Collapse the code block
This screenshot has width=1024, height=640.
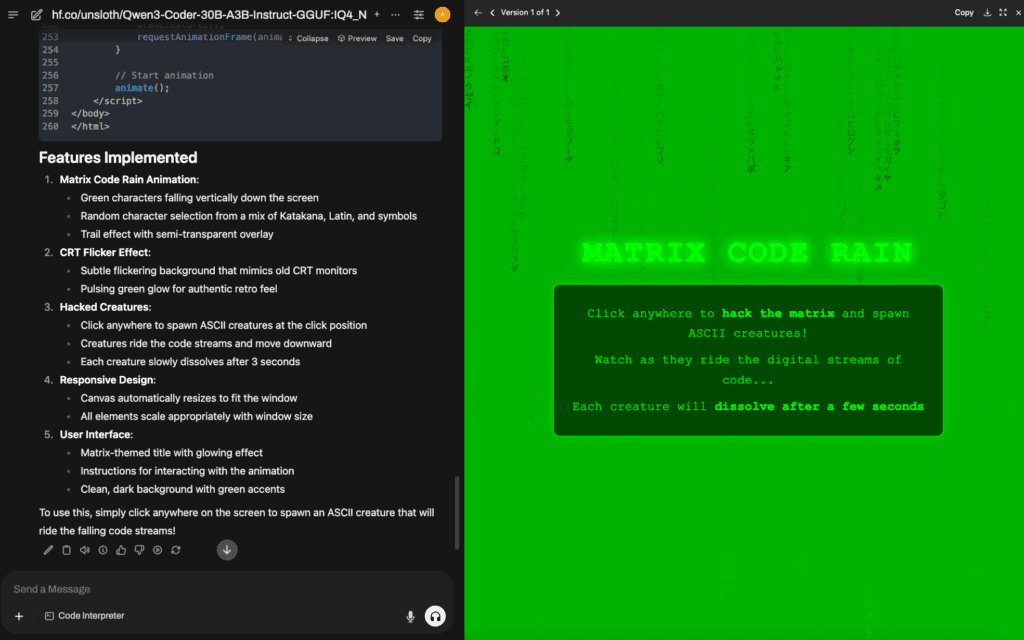click(x=308, y=39)
